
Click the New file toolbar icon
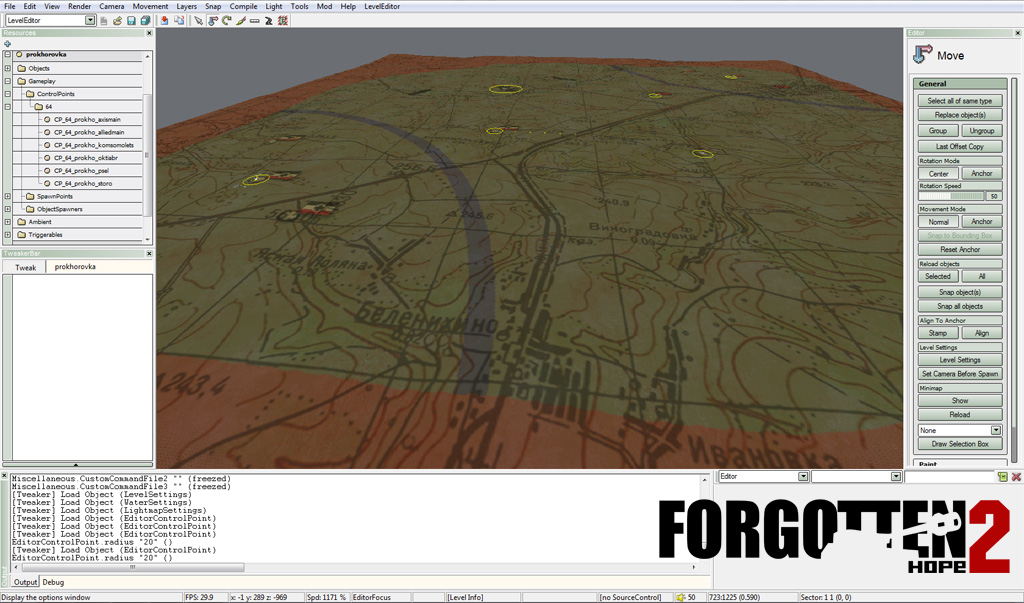click(104, 21)
